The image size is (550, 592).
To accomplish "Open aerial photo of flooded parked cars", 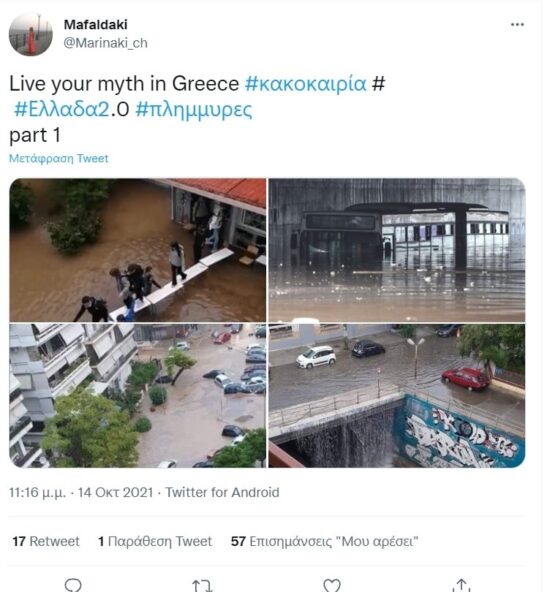I will (x=138, y=396).
